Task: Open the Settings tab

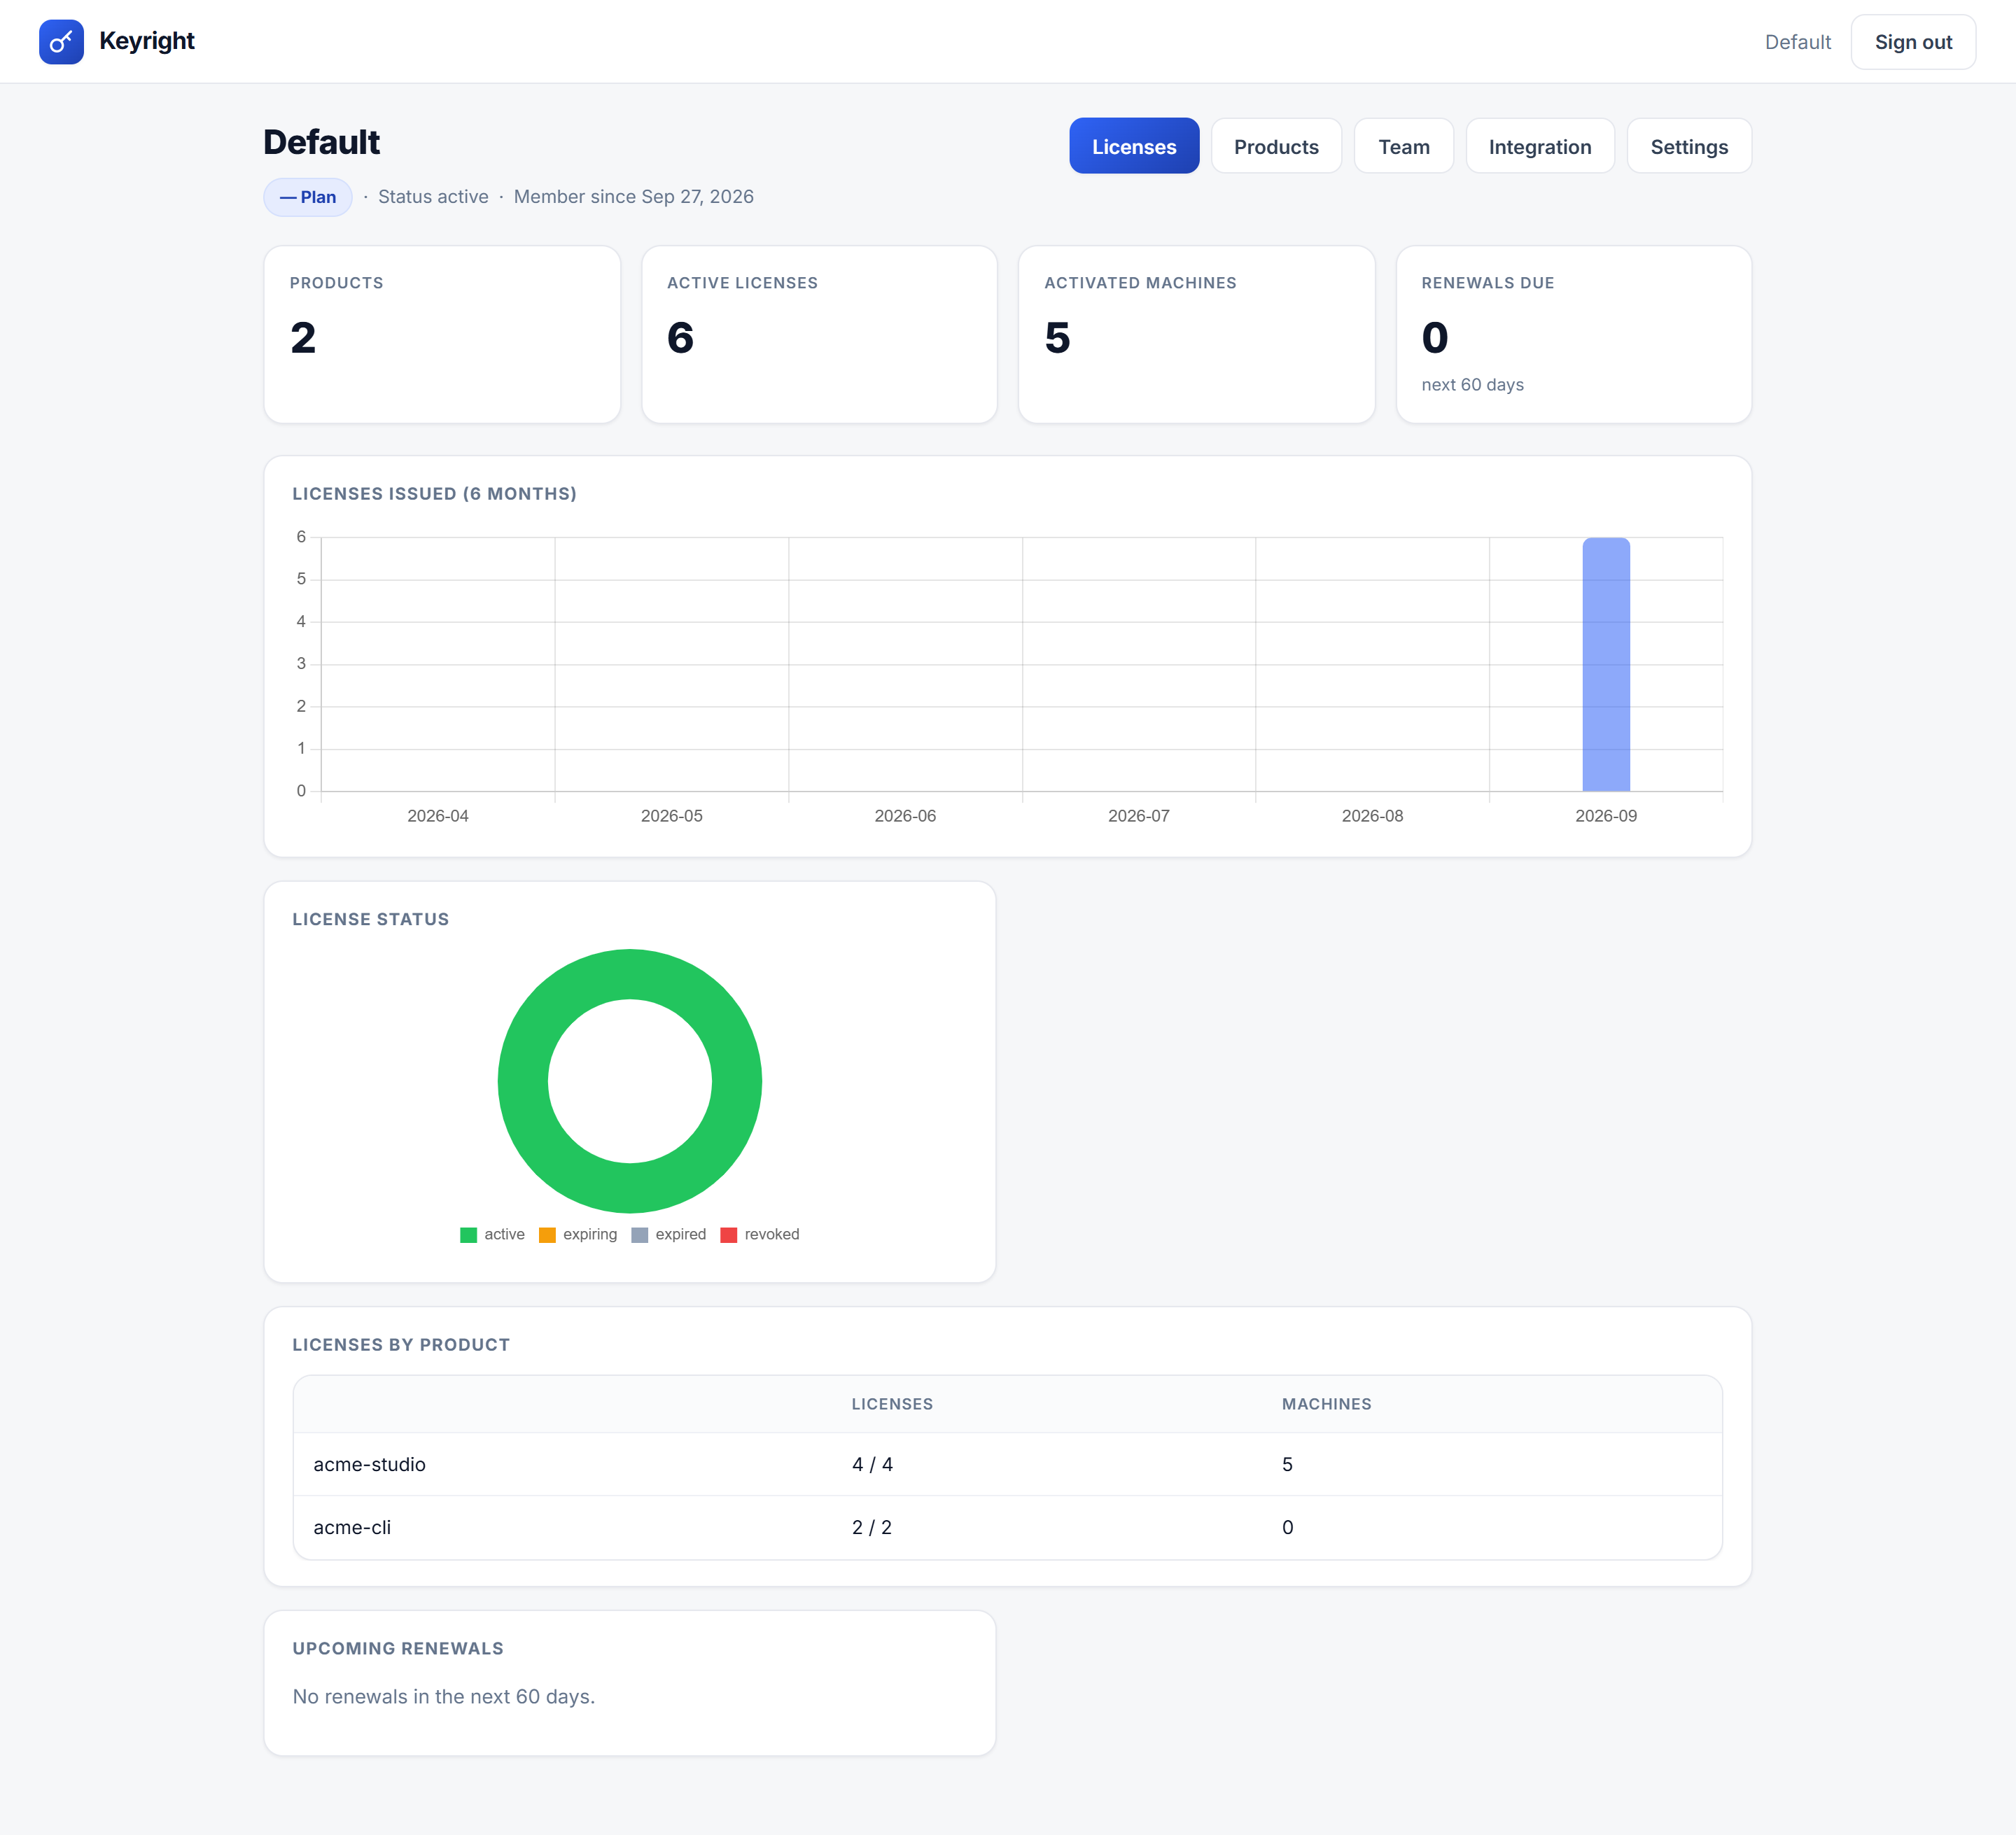Action: tap(1689, 146)
